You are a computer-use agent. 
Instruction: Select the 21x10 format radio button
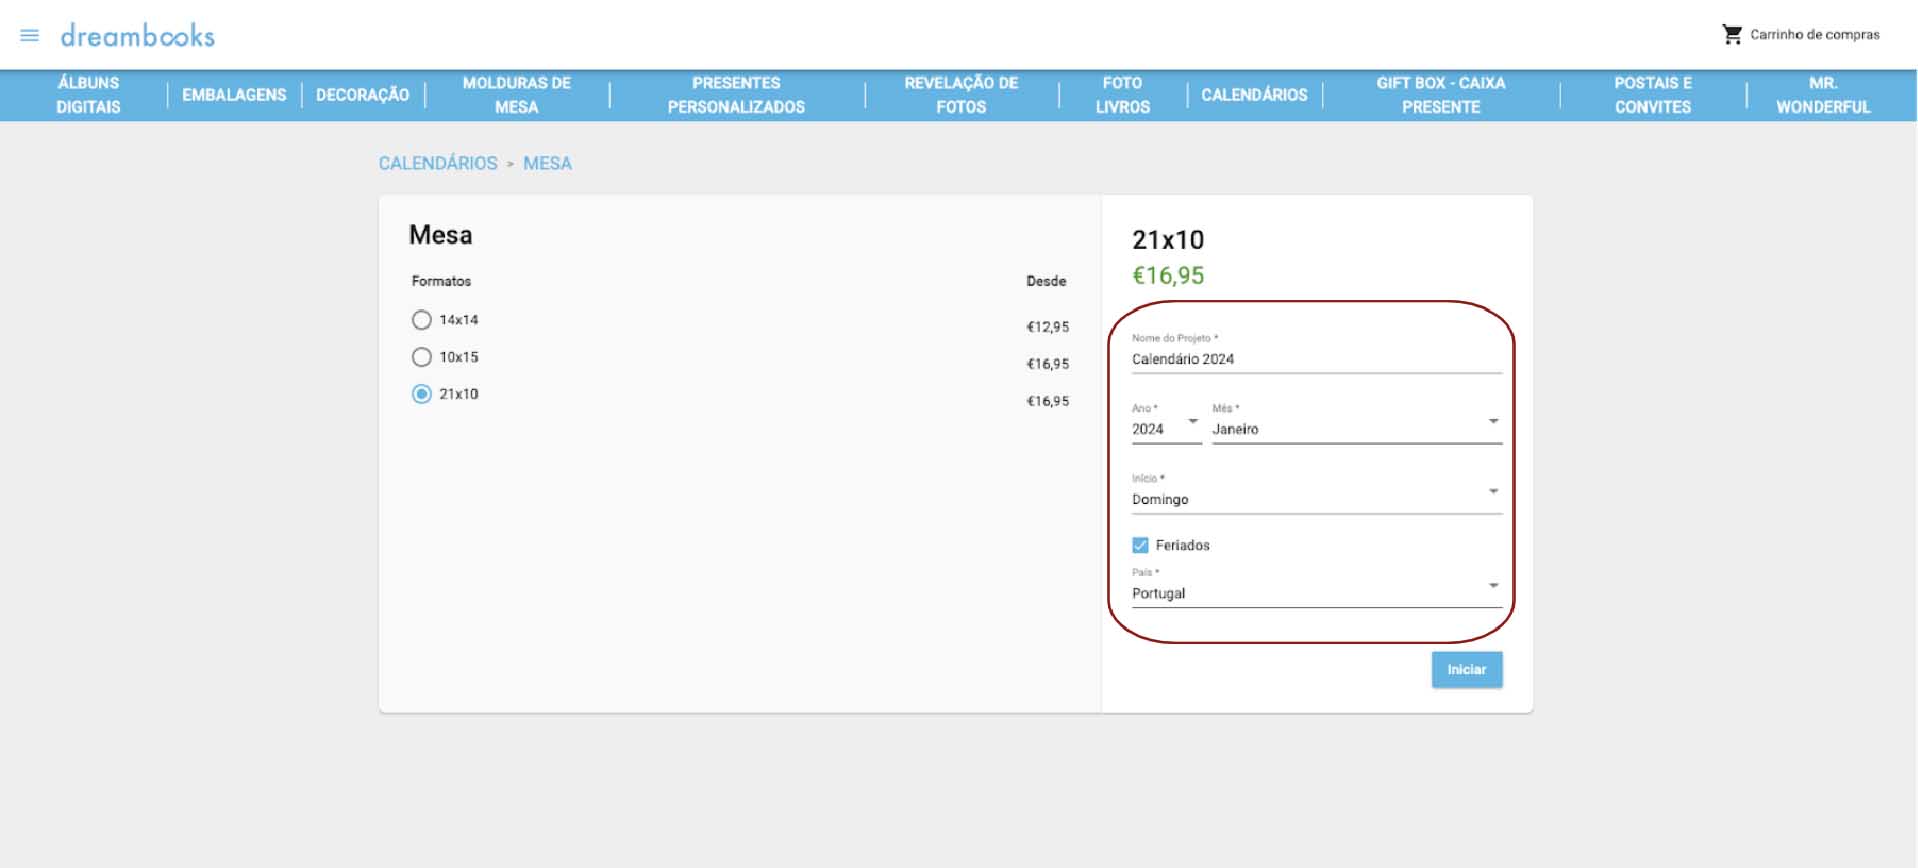422,394
